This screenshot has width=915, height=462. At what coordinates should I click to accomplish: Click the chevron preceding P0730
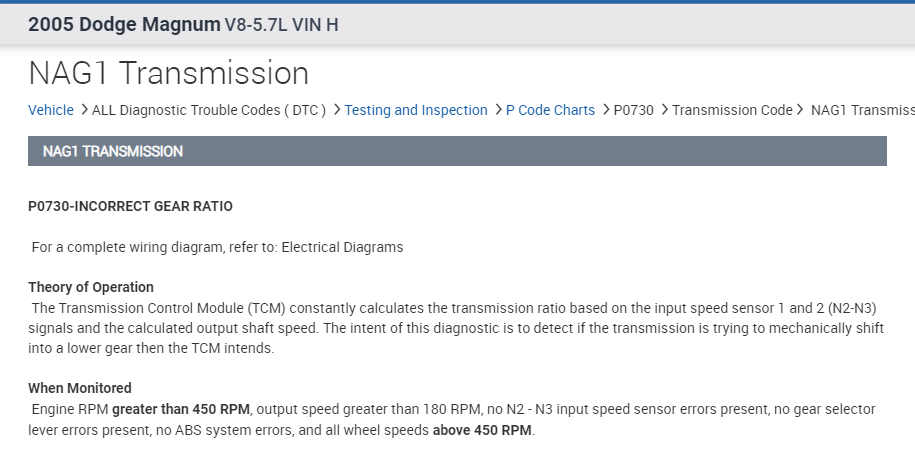click(605, 110)
